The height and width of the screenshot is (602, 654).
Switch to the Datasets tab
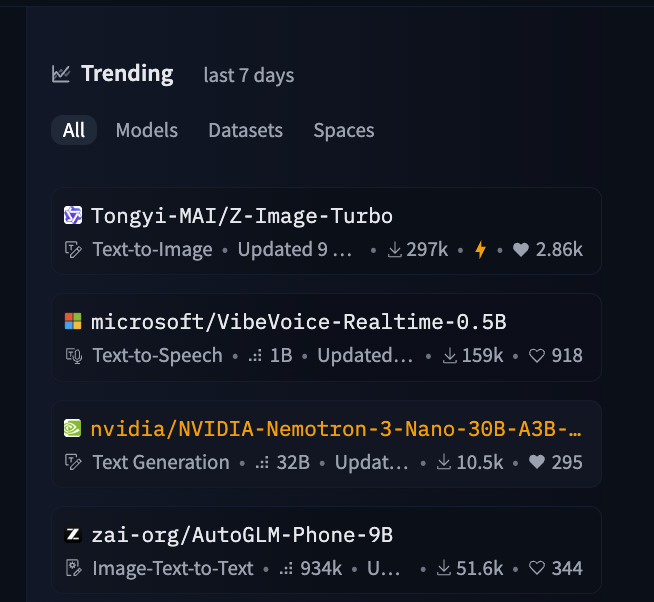[x=245, y=130]
